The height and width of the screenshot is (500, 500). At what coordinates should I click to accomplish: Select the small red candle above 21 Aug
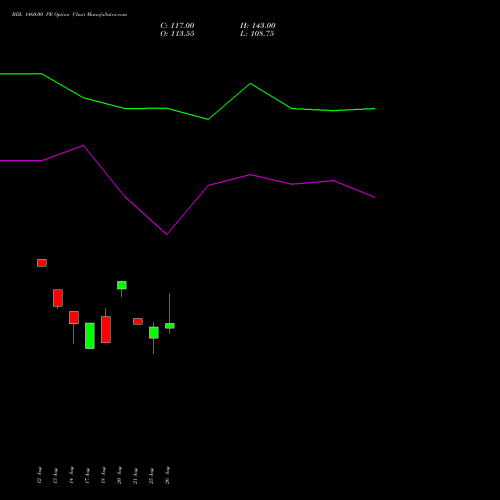point(138,321)
